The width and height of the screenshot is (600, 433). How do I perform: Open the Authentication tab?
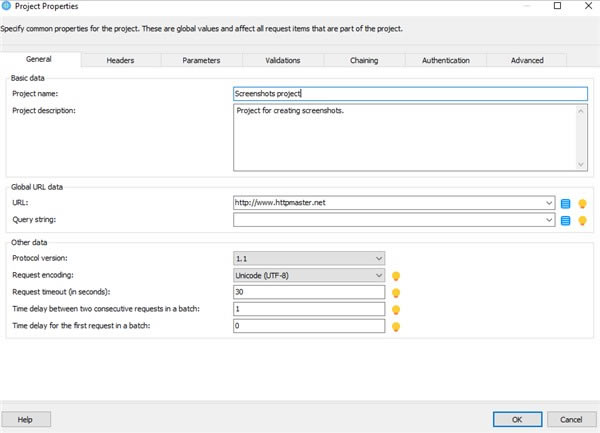pyautogui.click(x=445, y=60)
